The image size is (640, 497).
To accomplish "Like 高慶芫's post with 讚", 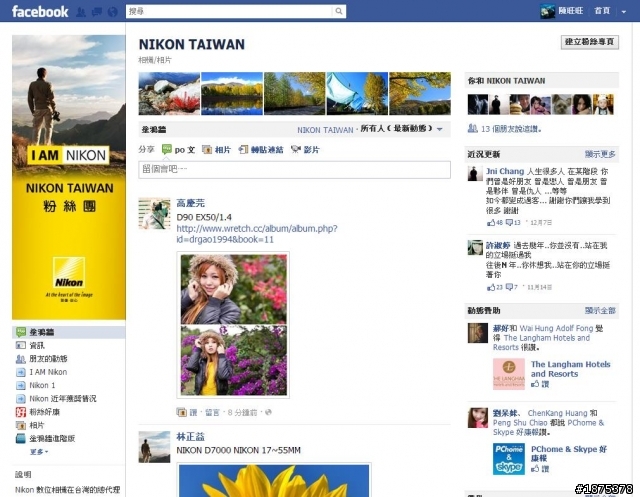I will [x=193, y=413].
